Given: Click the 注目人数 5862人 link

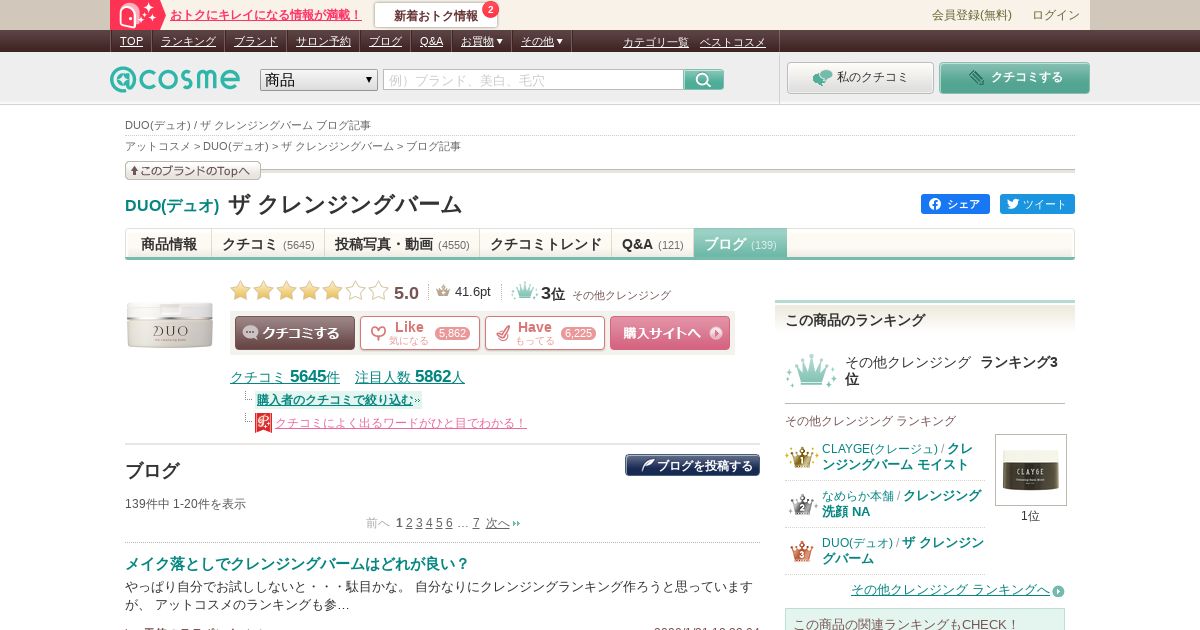Looking at the screenshot, I should point(410,377).
